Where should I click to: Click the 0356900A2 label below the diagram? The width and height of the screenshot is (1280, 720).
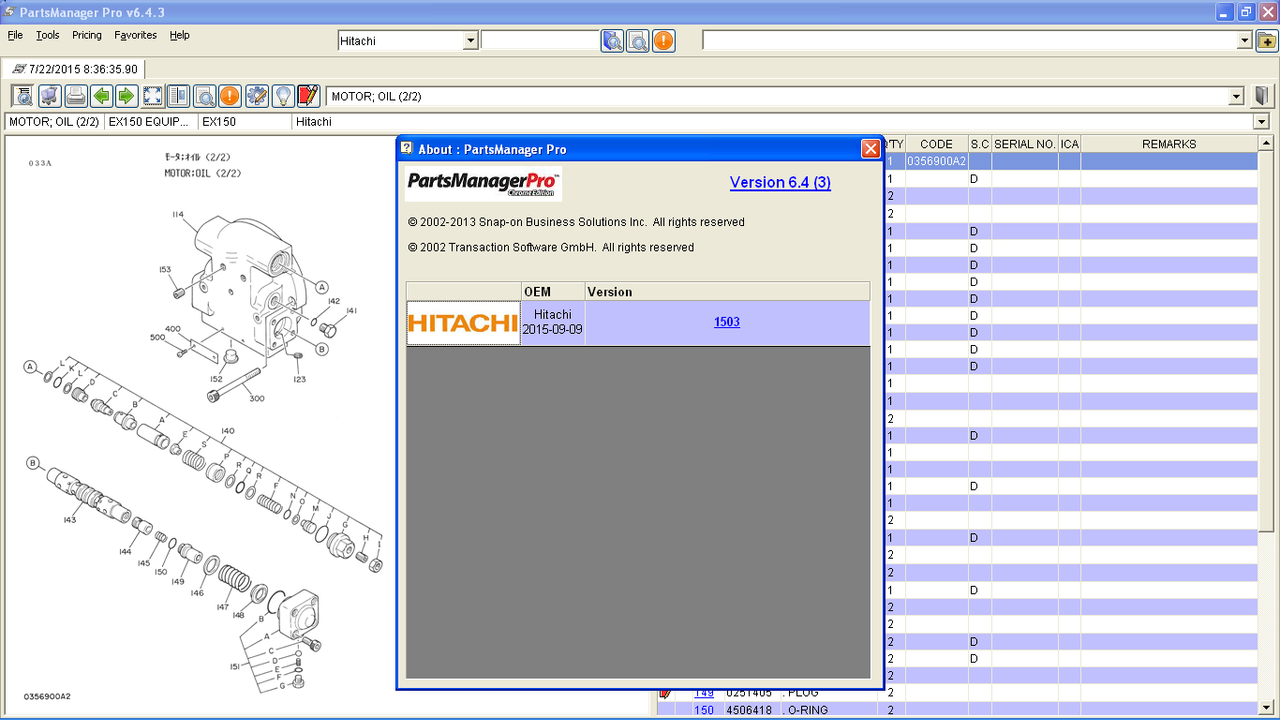point(48,696)
